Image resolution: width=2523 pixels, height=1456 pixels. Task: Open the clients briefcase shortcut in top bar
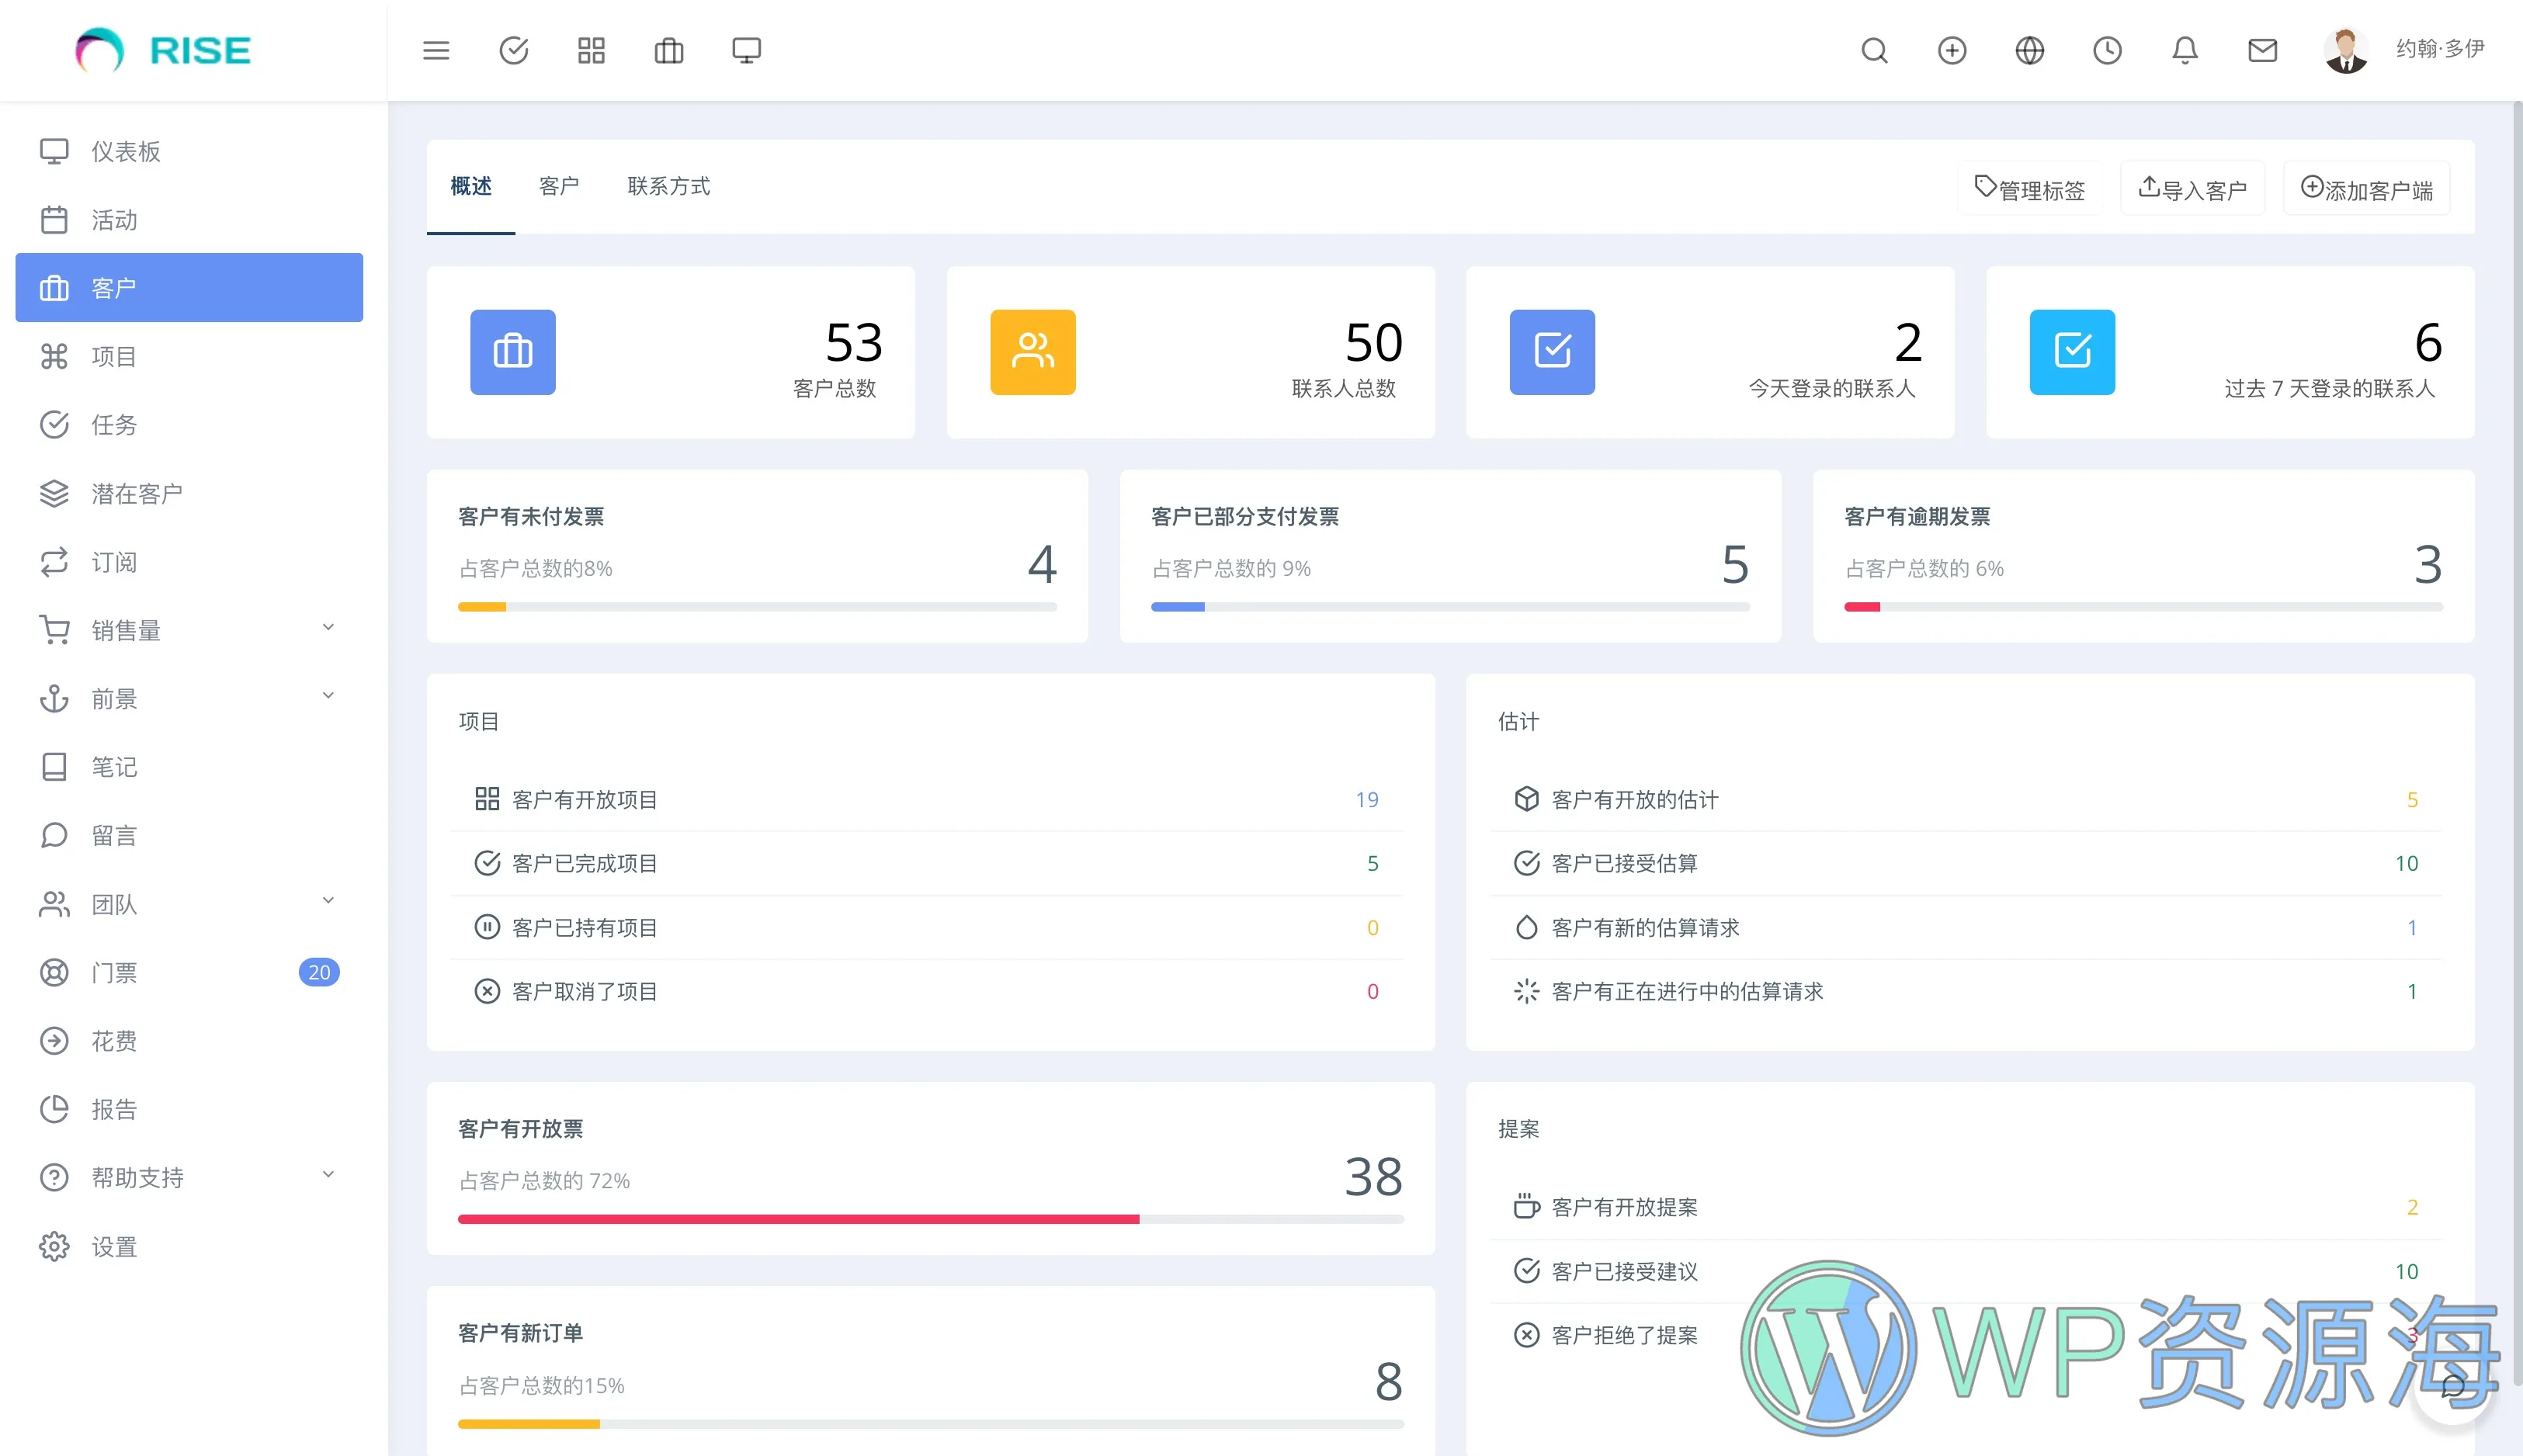[x=669, y=50]
